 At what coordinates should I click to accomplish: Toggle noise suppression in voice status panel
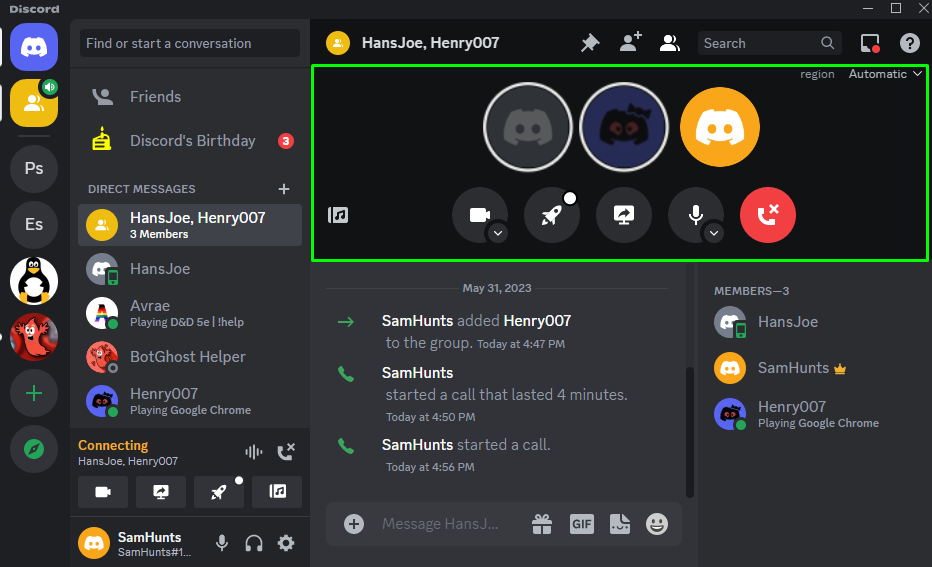pos(254,452)
